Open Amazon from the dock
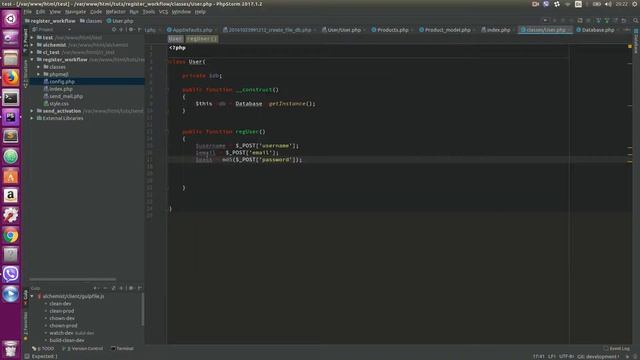The width and height of the screenshot is (640, 360). click(11, 196)
